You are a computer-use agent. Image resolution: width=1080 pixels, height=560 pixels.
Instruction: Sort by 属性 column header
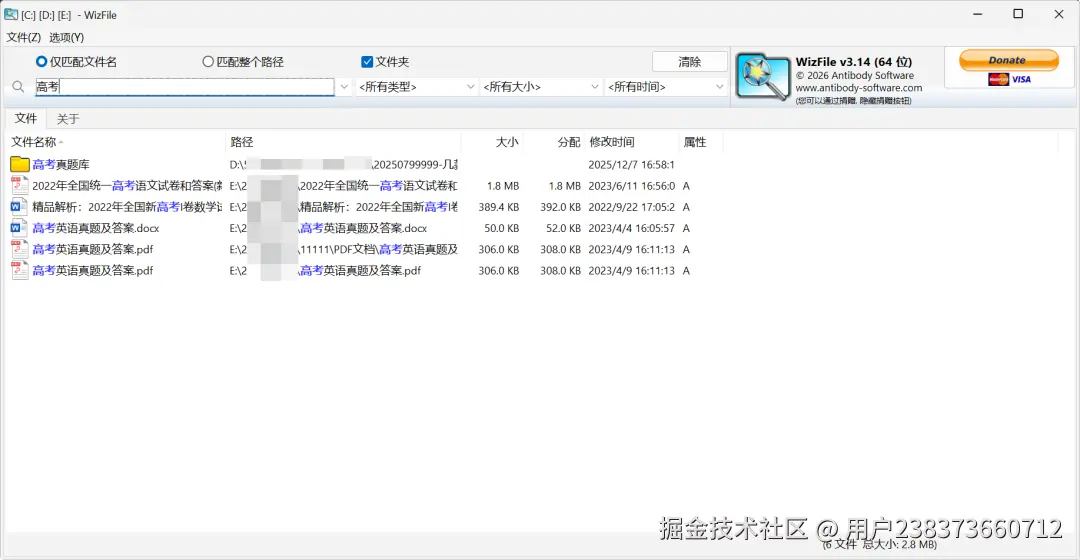(700, 142)
